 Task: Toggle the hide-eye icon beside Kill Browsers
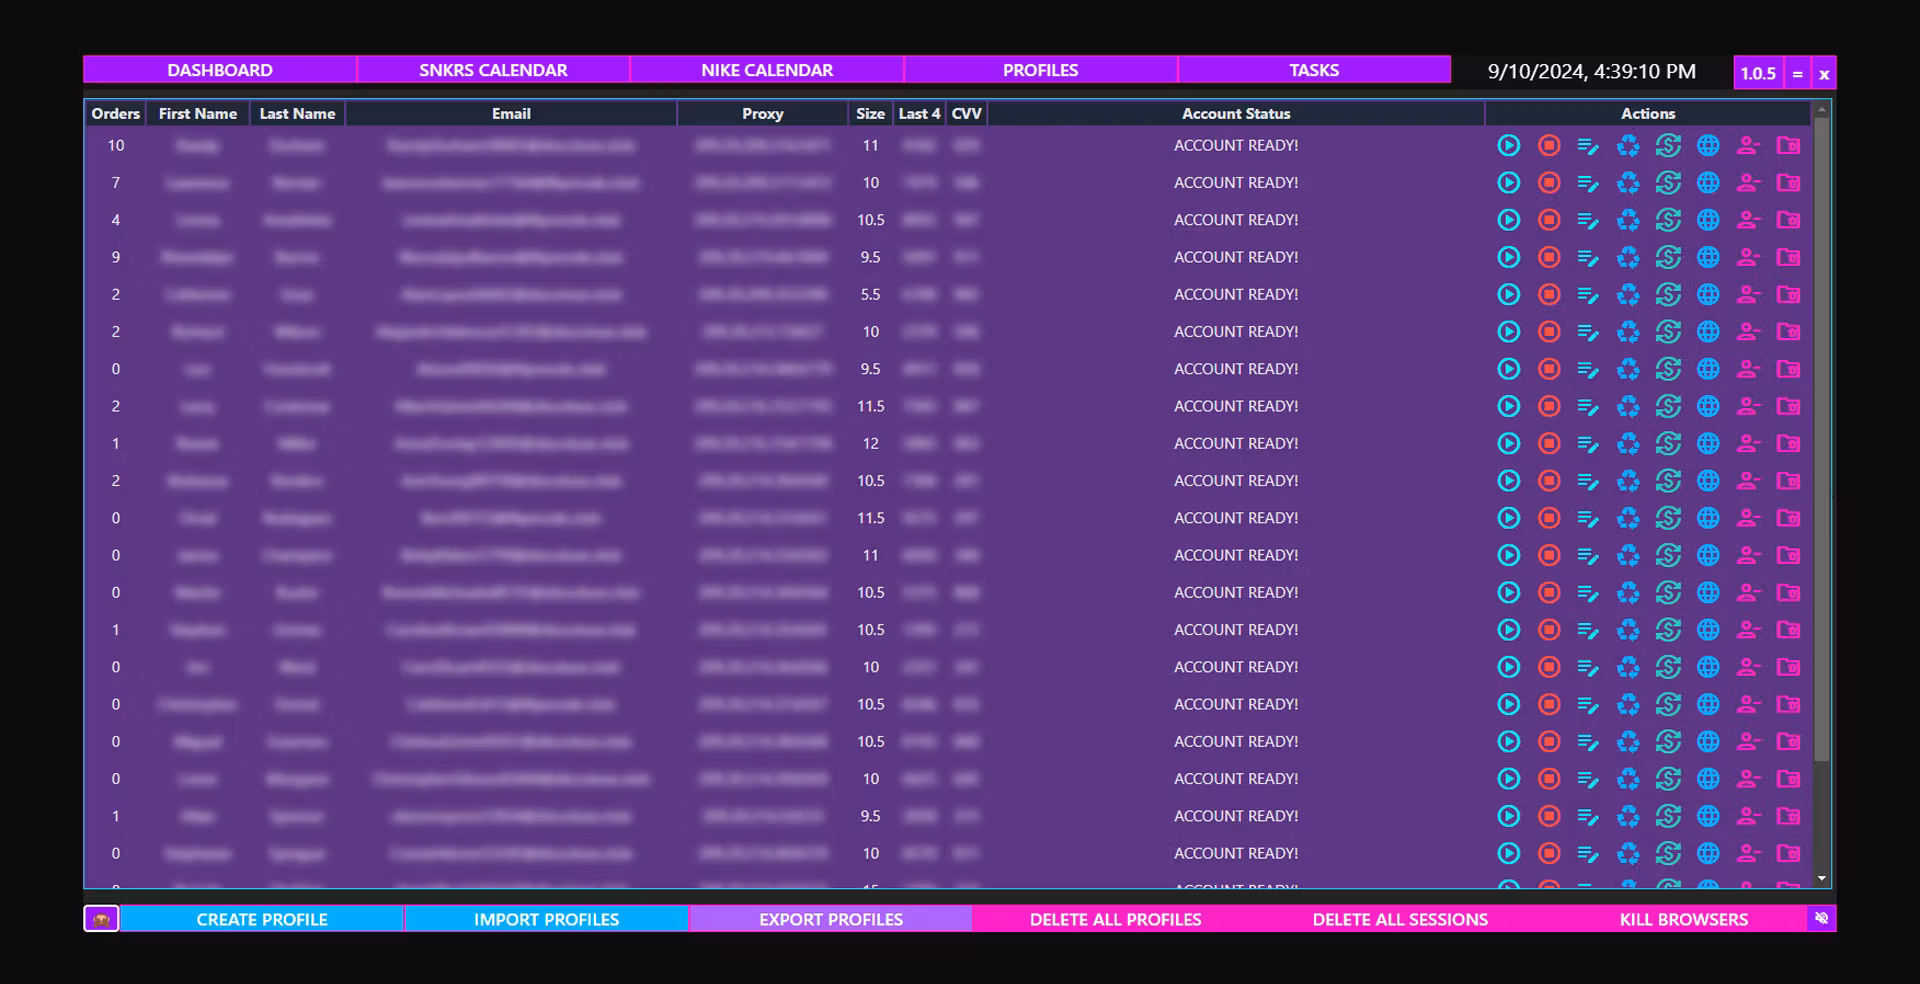click(1821, 918)
